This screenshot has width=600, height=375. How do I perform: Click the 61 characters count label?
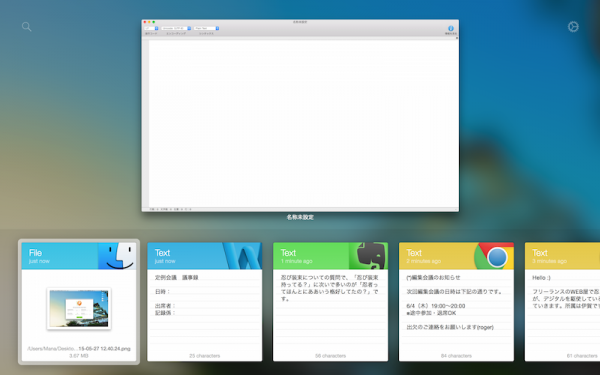582,356
